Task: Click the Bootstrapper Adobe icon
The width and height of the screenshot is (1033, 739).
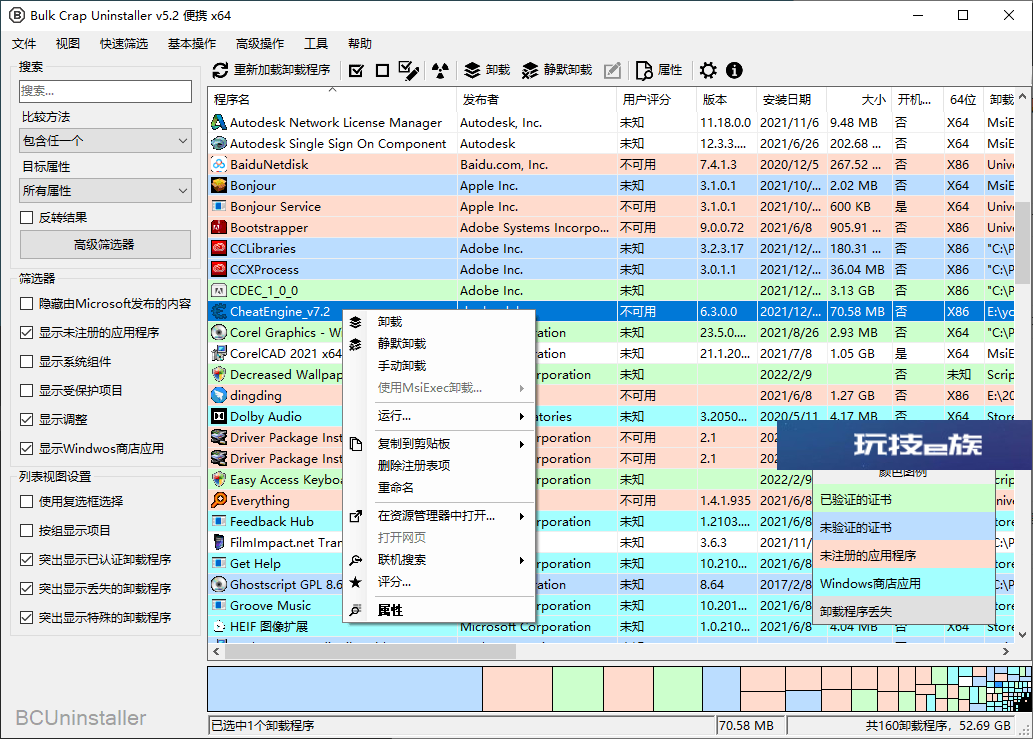Action: point(218,228)
